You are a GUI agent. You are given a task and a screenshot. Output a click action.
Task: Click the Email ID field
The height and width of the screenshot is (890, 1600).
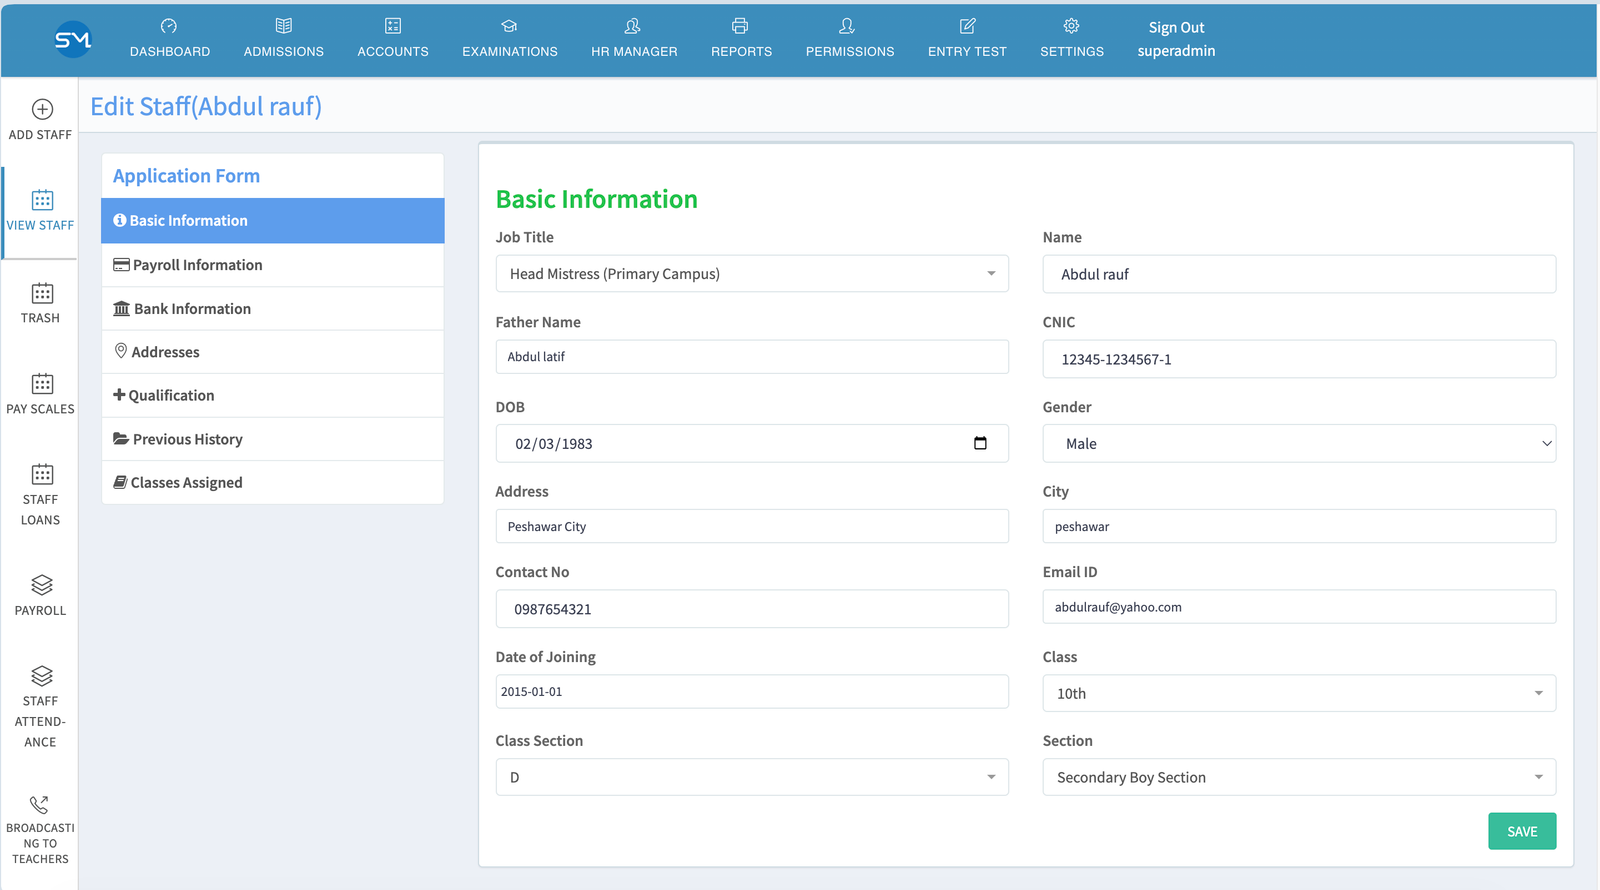pyautogui.click(x=1299, y=607)
